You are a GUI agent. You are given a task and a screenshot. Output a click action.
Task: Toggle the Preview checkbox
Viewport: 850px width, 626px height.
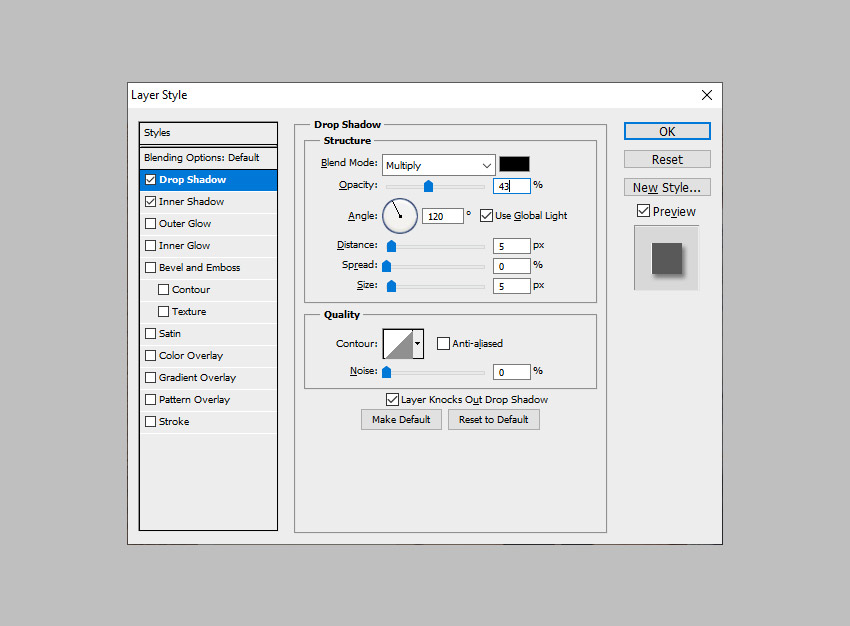coord(643,212)
